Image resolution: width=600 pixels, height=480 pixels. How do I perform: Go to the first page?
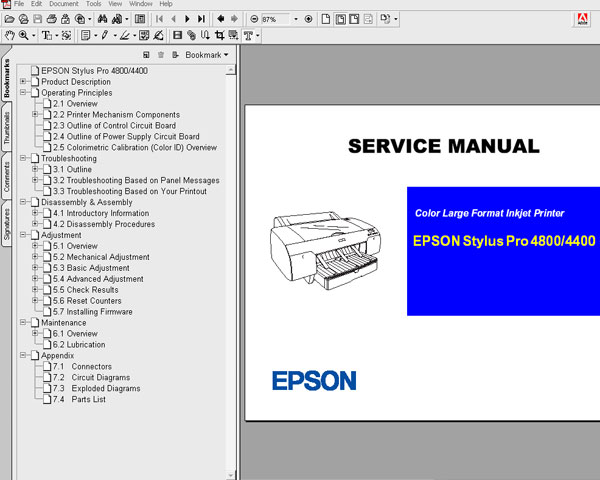(160, 19)
